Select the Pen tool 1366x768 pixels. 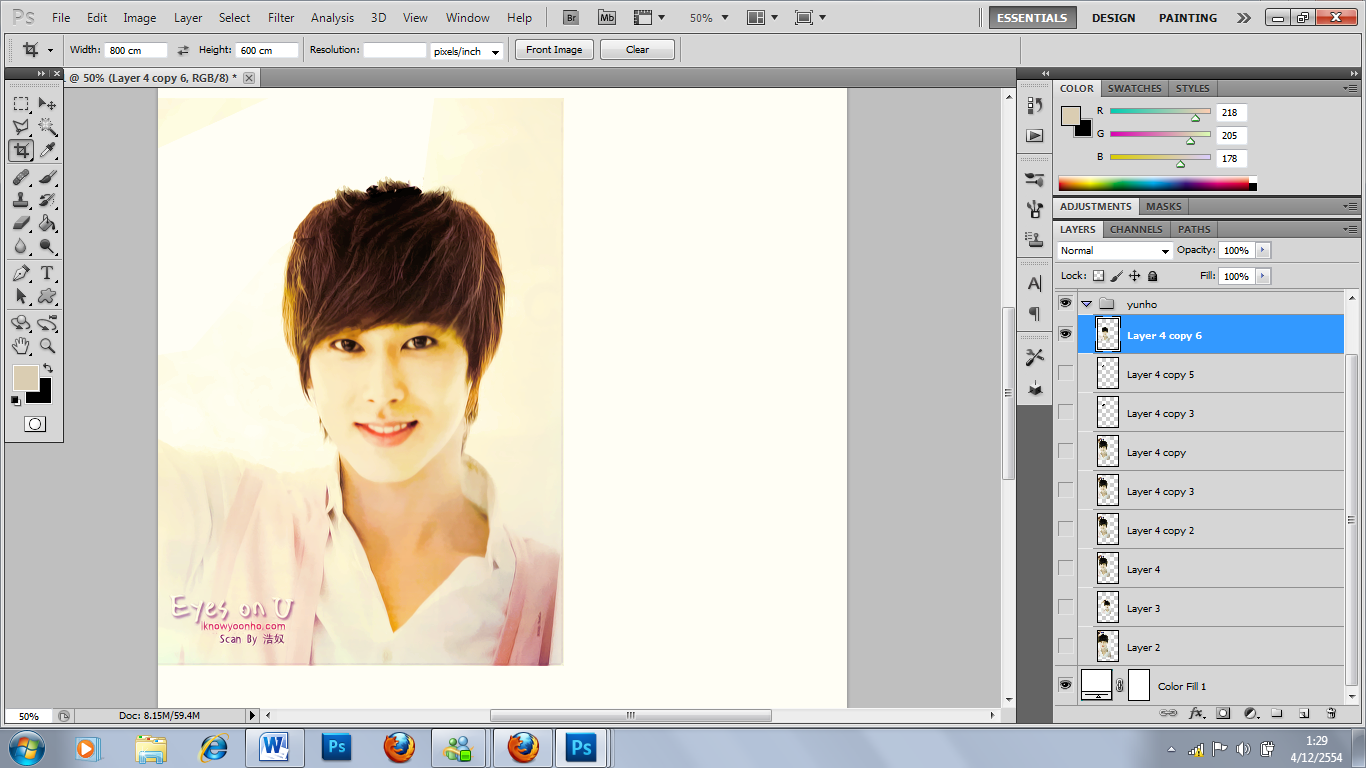point(21,274)
